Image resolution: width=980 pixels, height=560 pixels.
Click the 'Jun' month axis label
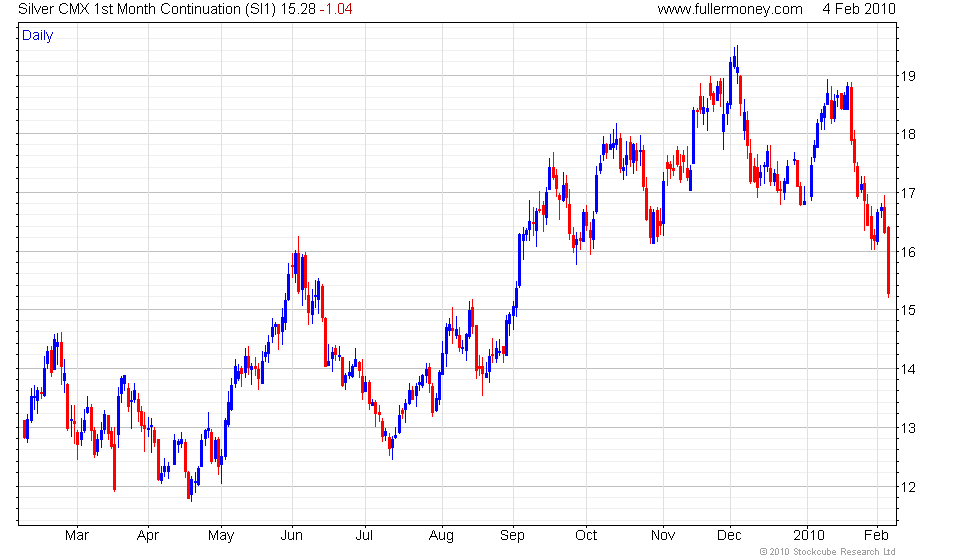pos(292,536)
